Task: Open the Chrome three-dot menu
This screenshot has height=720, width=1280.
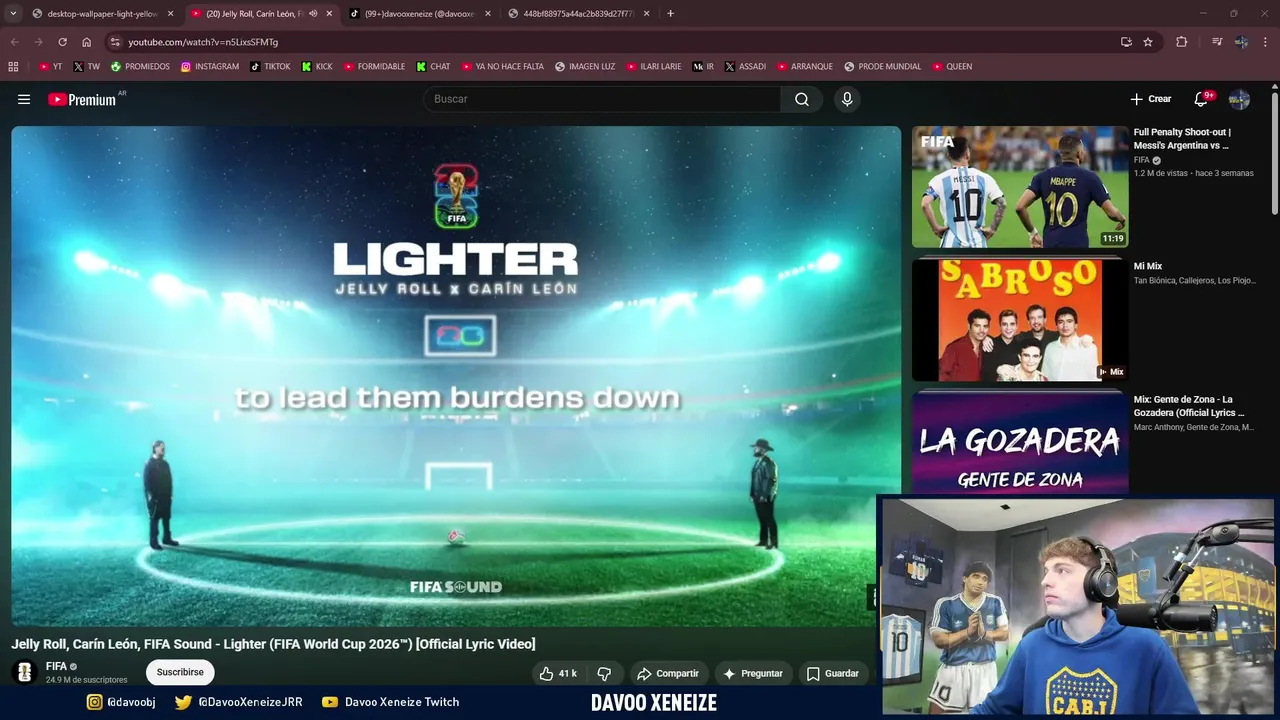Action: [1266, 42]
